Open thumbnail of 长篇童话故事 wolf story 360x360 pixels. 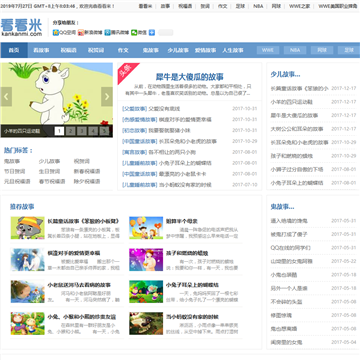click(x=27, y=228)
